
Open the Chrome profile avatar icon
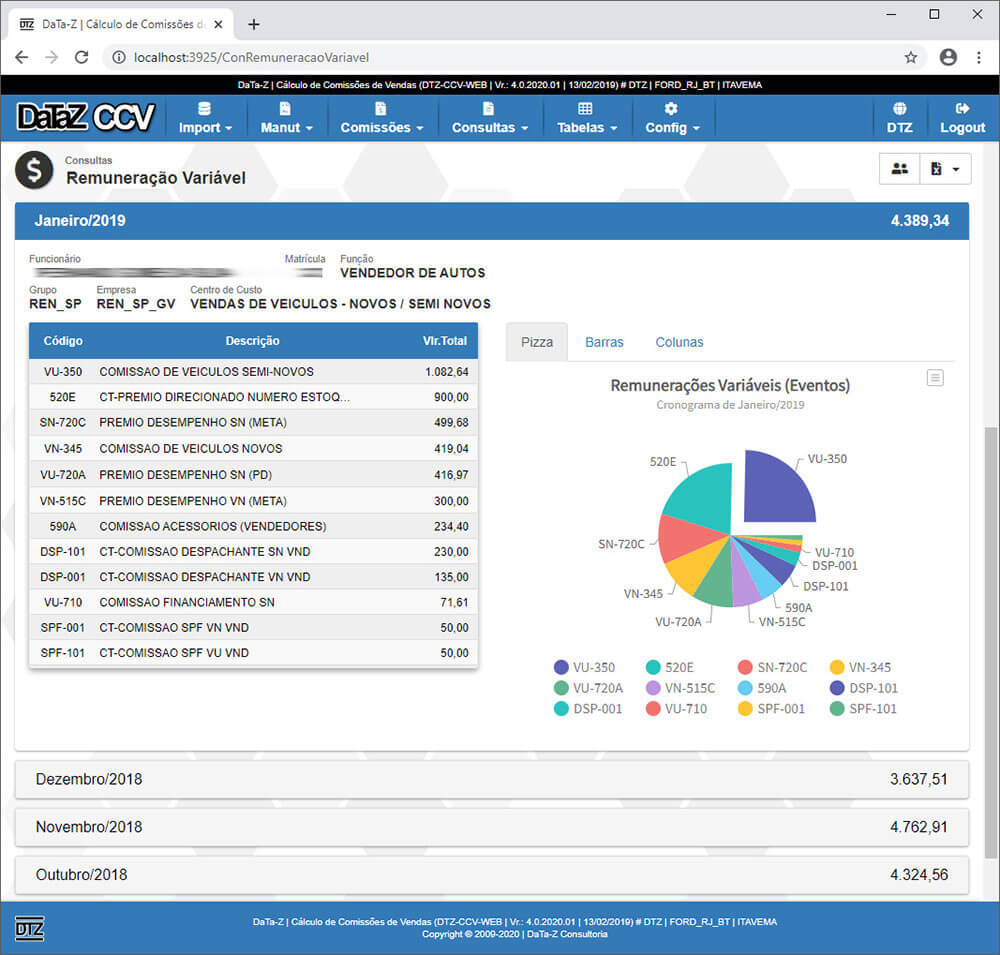(x=948, y=58)
